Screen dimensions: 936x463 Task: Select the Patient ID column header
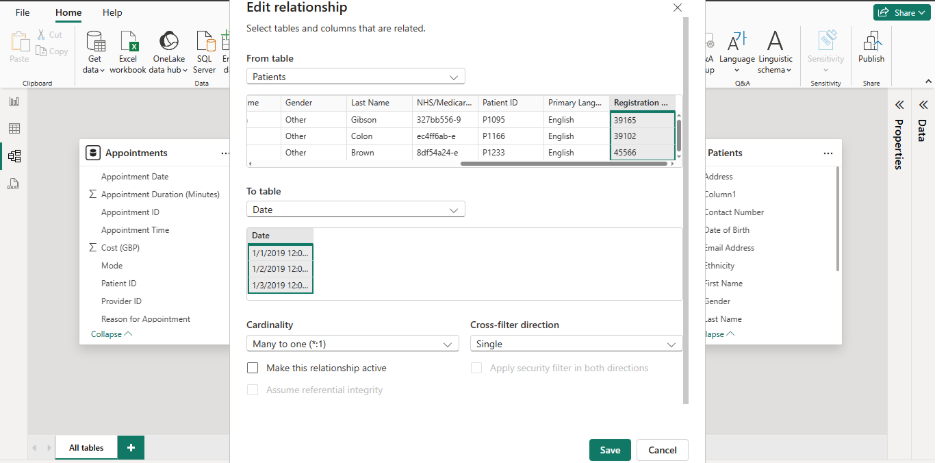510,103
